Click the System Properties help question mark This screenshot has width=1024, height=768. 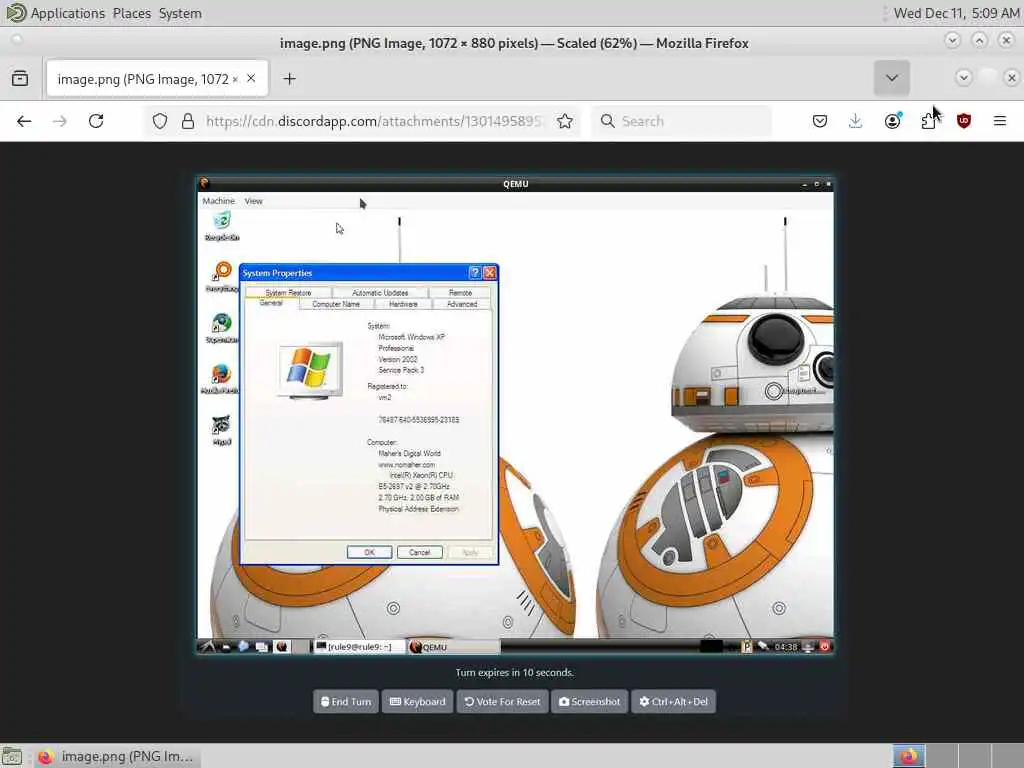point(475,273)
